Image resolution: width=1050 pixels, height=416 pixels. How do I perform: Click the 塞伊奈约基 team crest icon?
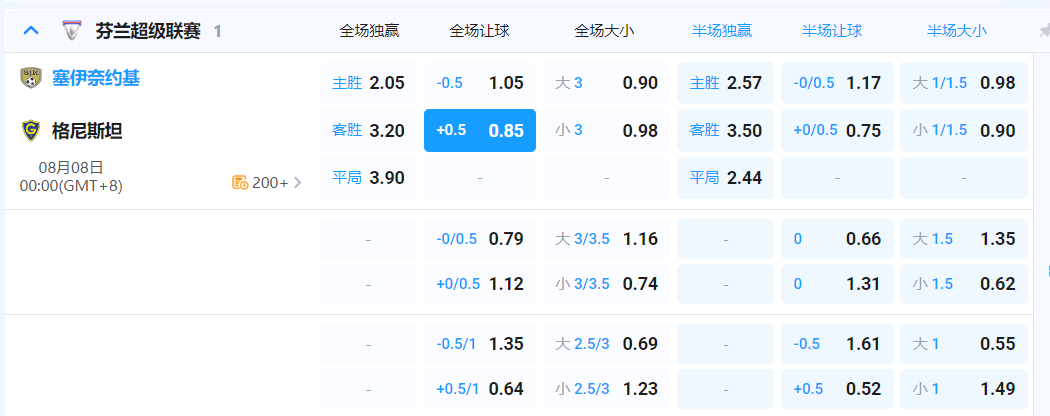click(x=30, y=78)
